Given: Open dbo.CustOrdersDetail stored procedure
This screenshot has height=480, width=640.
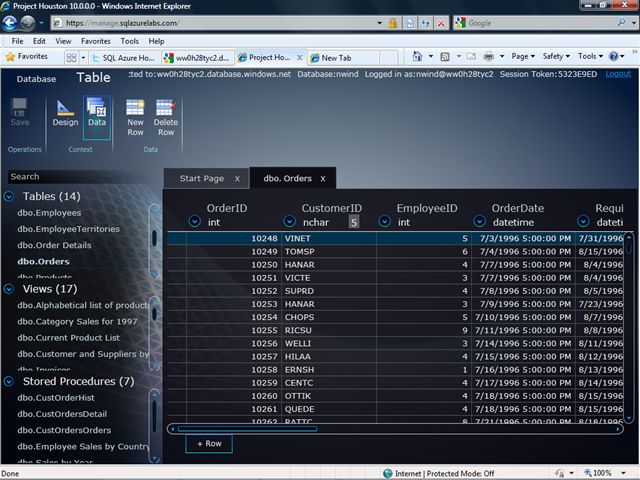Looking at the screenshot, I should pos(62,414).
